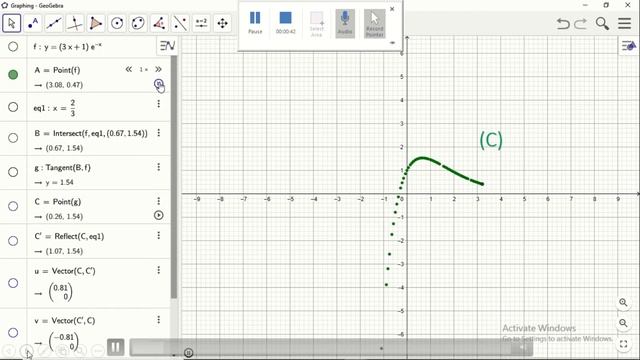The height and width of the screenshot is (360, 640).
Task: Decrease animation speed of point A
Action: [129, 69]
